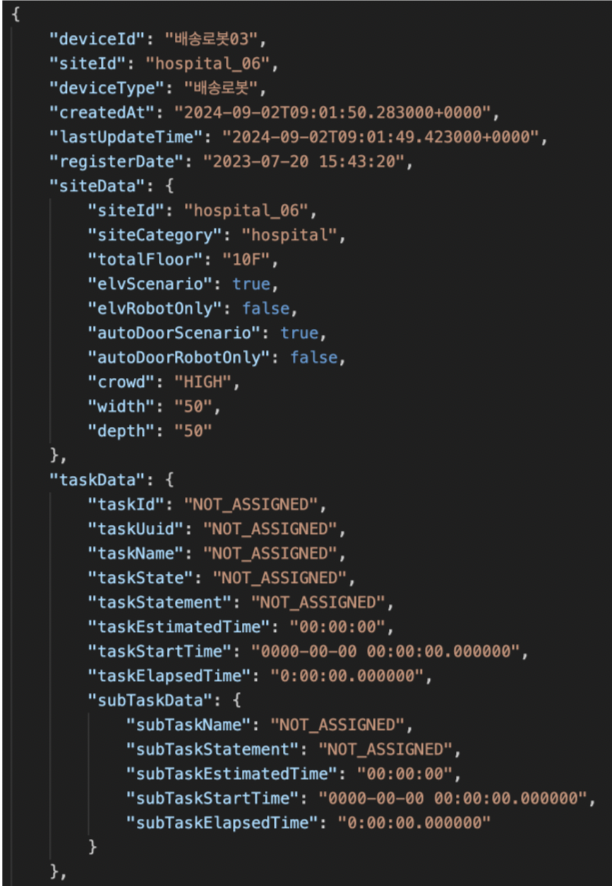Collapse the "taskData" object brace
Viewport: 612px width, 886px height.
170,480
